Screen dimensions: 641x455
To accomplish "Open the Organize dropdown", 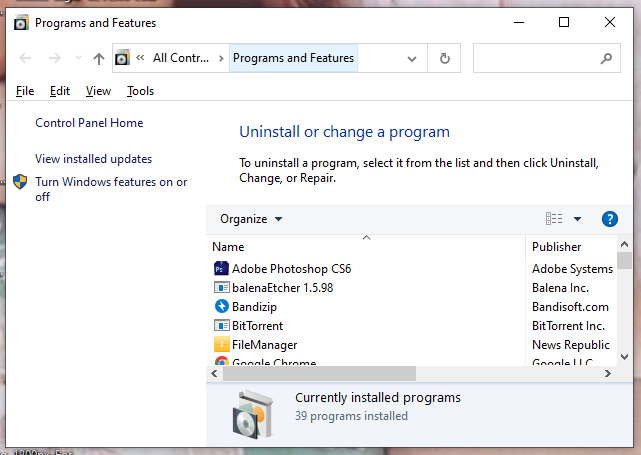I will tap(251, 219).
